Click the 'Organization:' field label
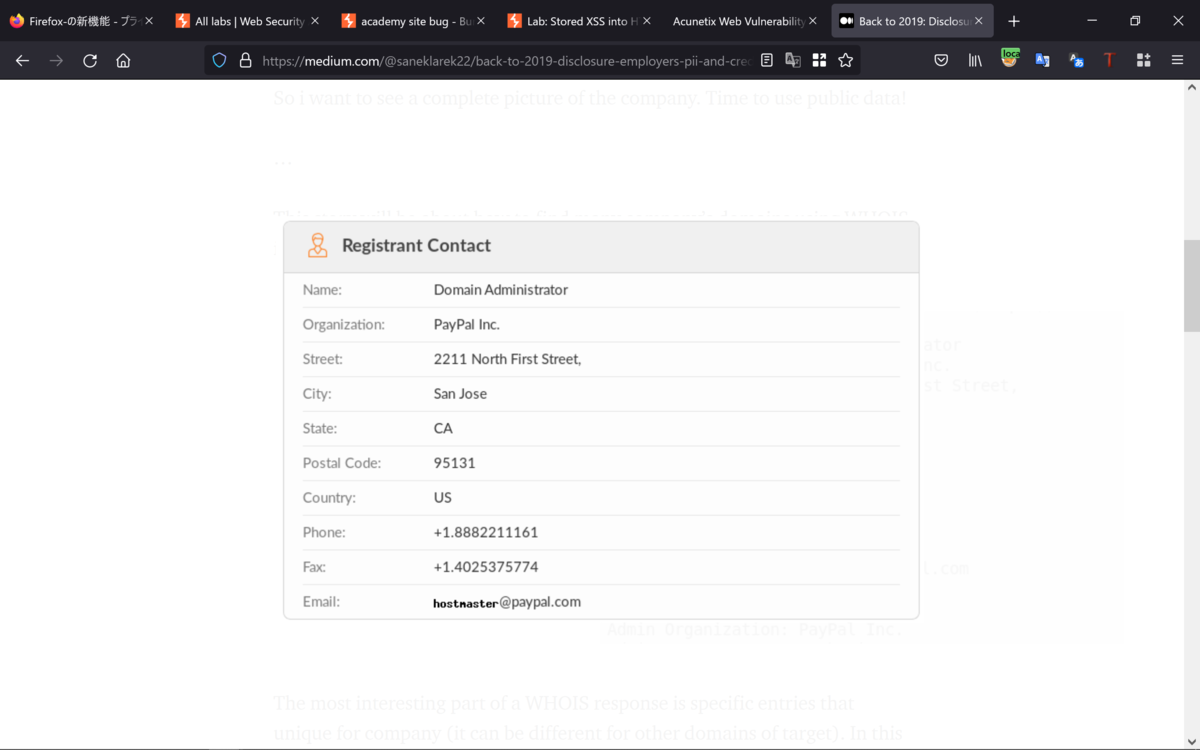Image resolution: width=1200 pixels, height=750 pixels. point(343,324)
